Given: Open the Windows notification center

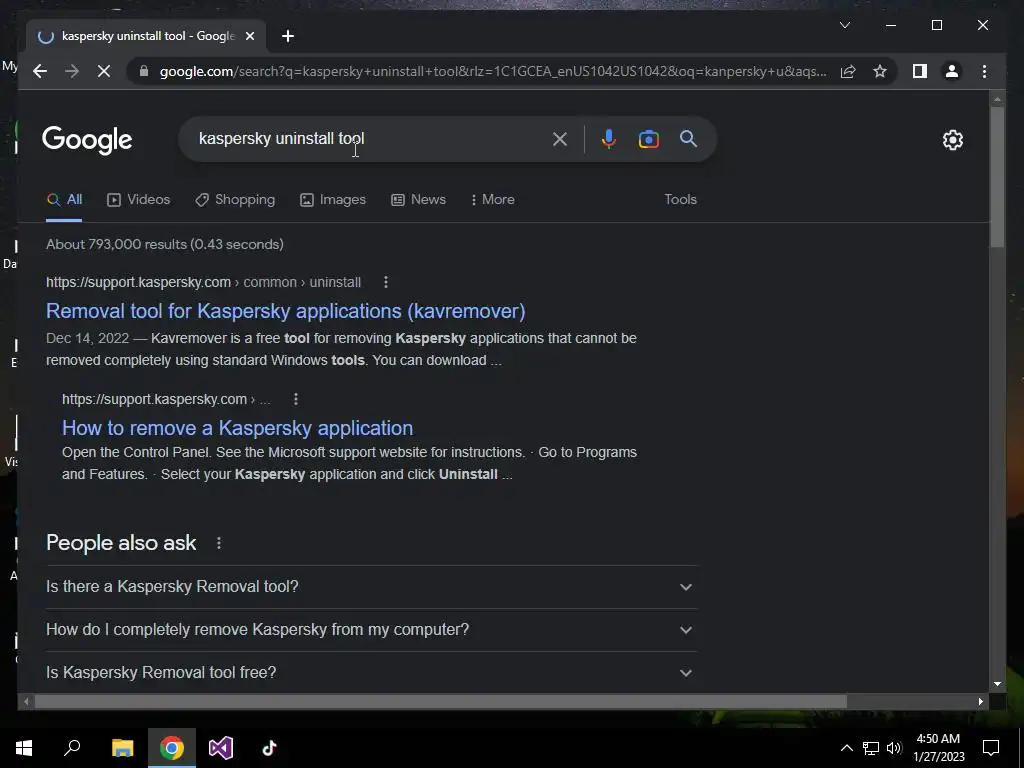Looking at the screenshot, I should 991,748.
